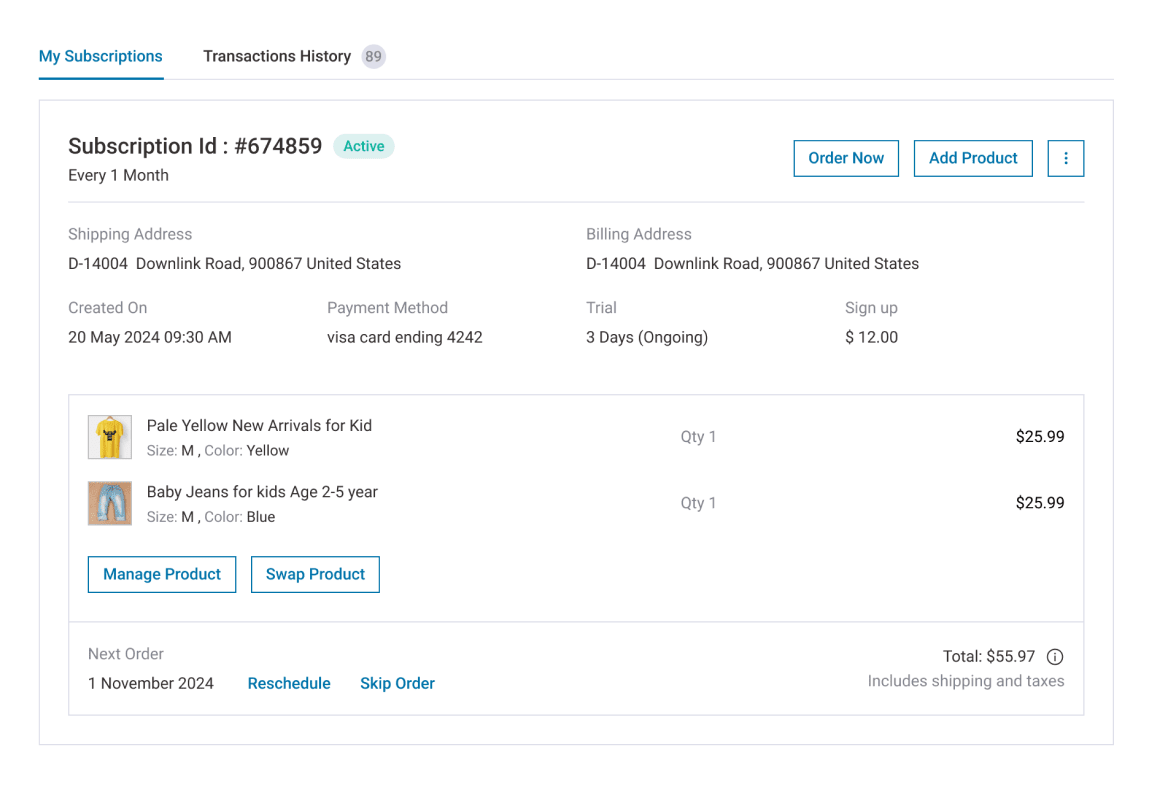Click the Qty 1 label for the t-shirt
This screenshot has width=1160, height=788.
(x=698, y=437)
